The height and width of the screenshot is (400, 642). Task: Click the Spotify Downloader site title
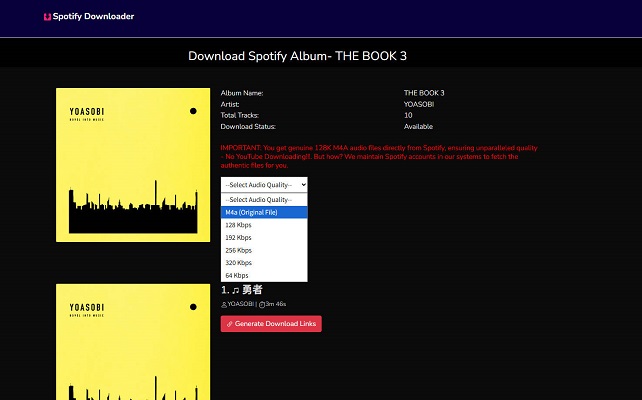[x=93, y=16]
